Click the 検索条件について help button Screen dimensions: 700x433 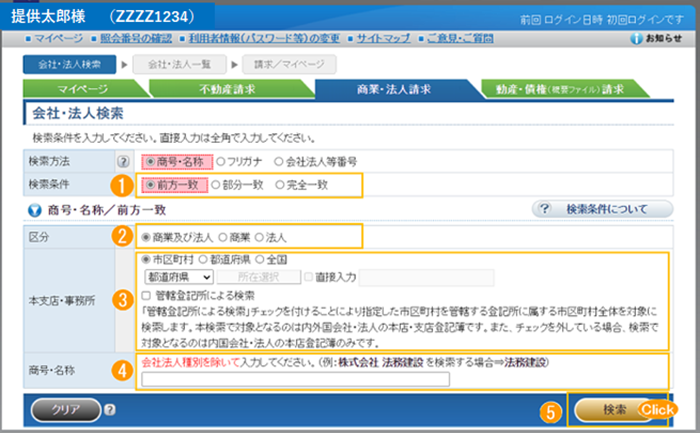click(x=602, y=209)
